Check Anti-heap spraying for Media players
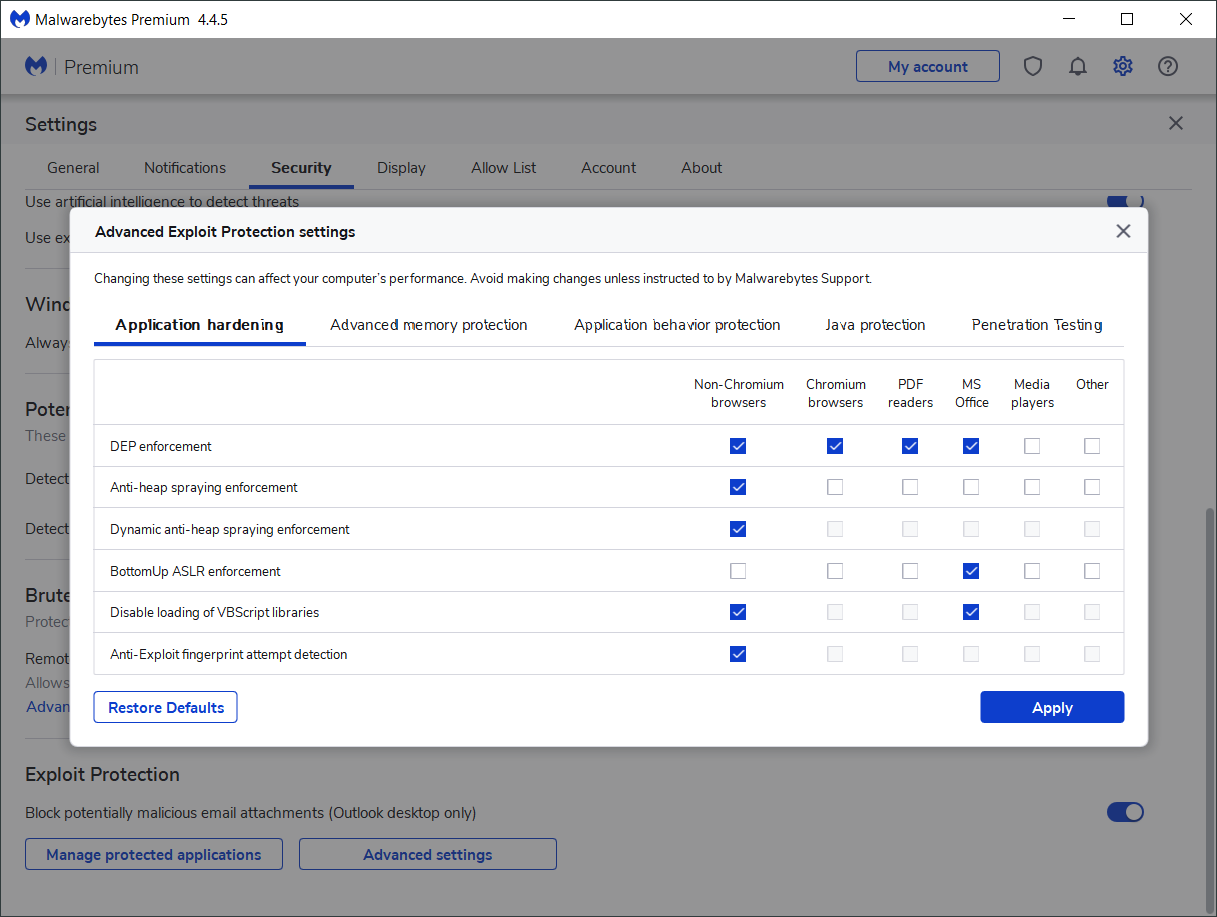 tap(1032, 487)
